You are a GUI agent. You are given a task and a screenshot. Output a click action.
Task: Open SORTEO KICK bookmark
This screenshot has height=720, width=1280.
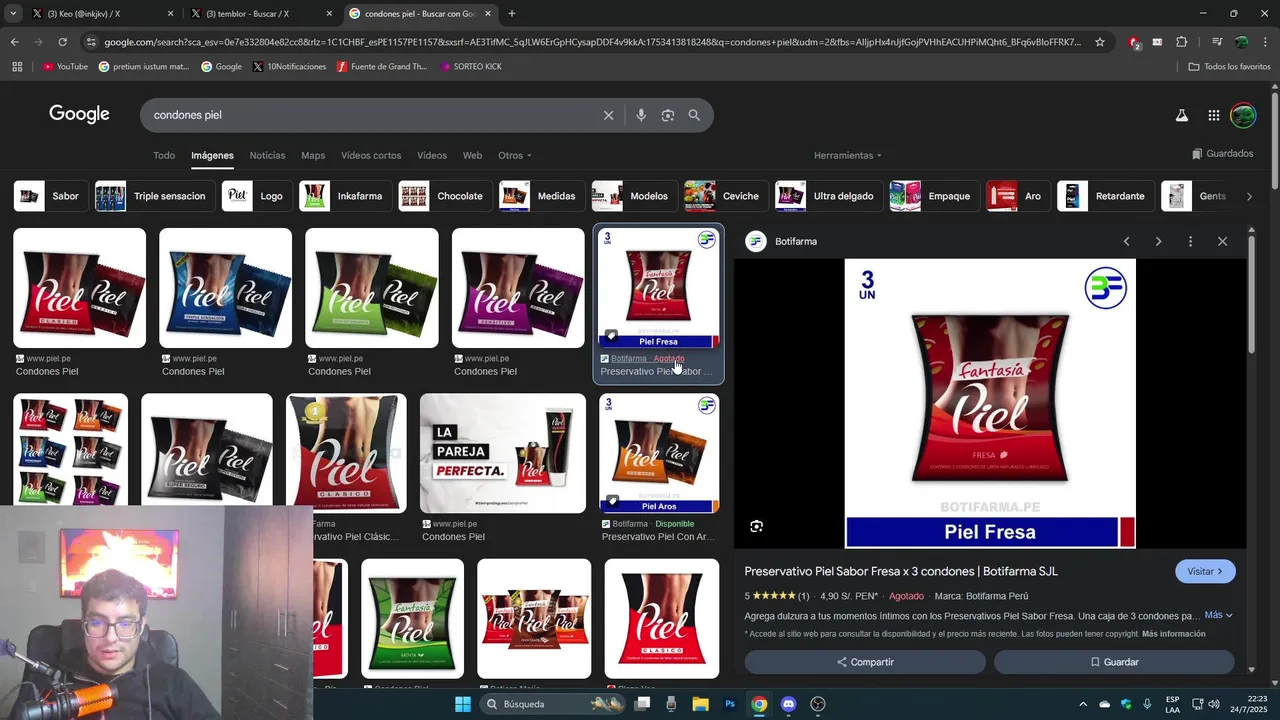(x=470, y=67)
